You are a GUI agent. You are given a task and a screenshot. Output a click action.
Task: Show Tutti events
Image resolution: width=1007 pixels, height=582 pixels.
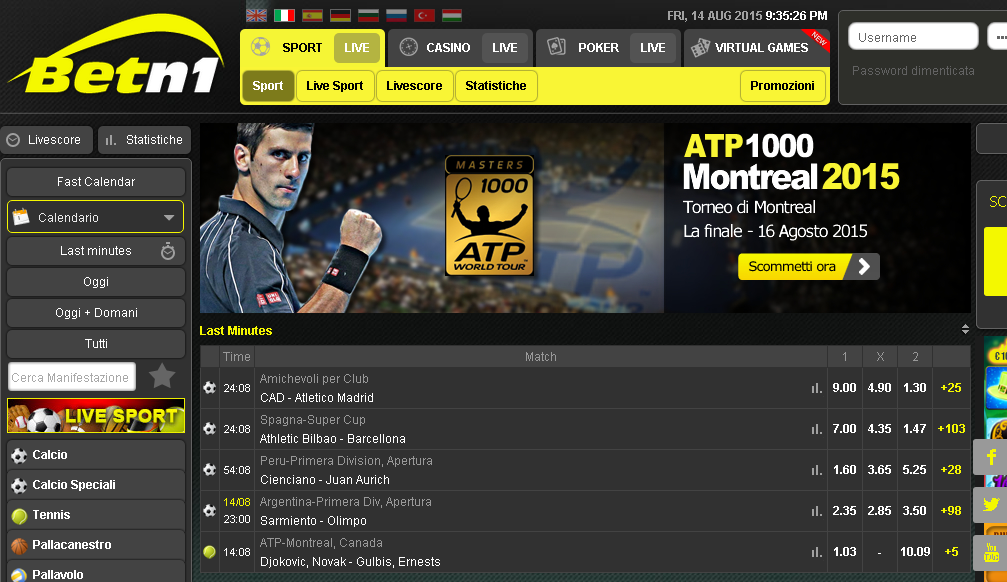(96, 344)
